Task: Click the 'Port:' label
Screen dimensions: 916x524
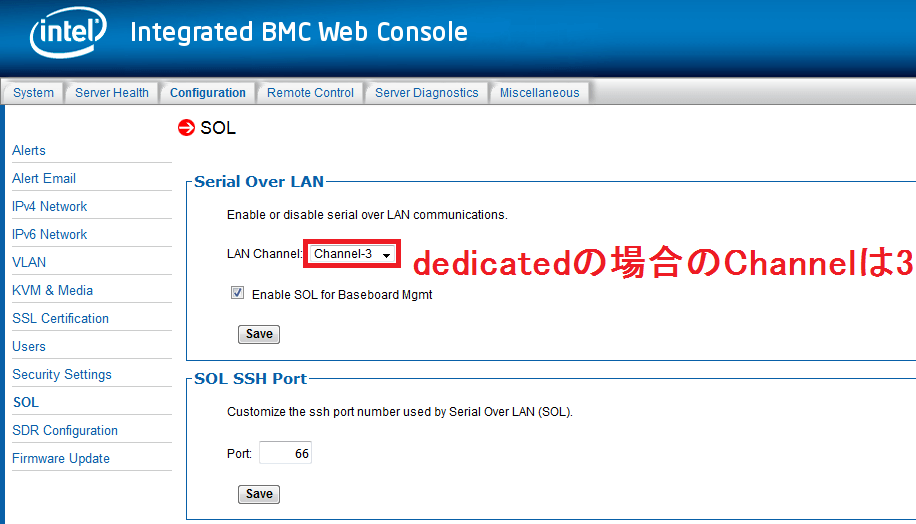Action: coord(239,454)
